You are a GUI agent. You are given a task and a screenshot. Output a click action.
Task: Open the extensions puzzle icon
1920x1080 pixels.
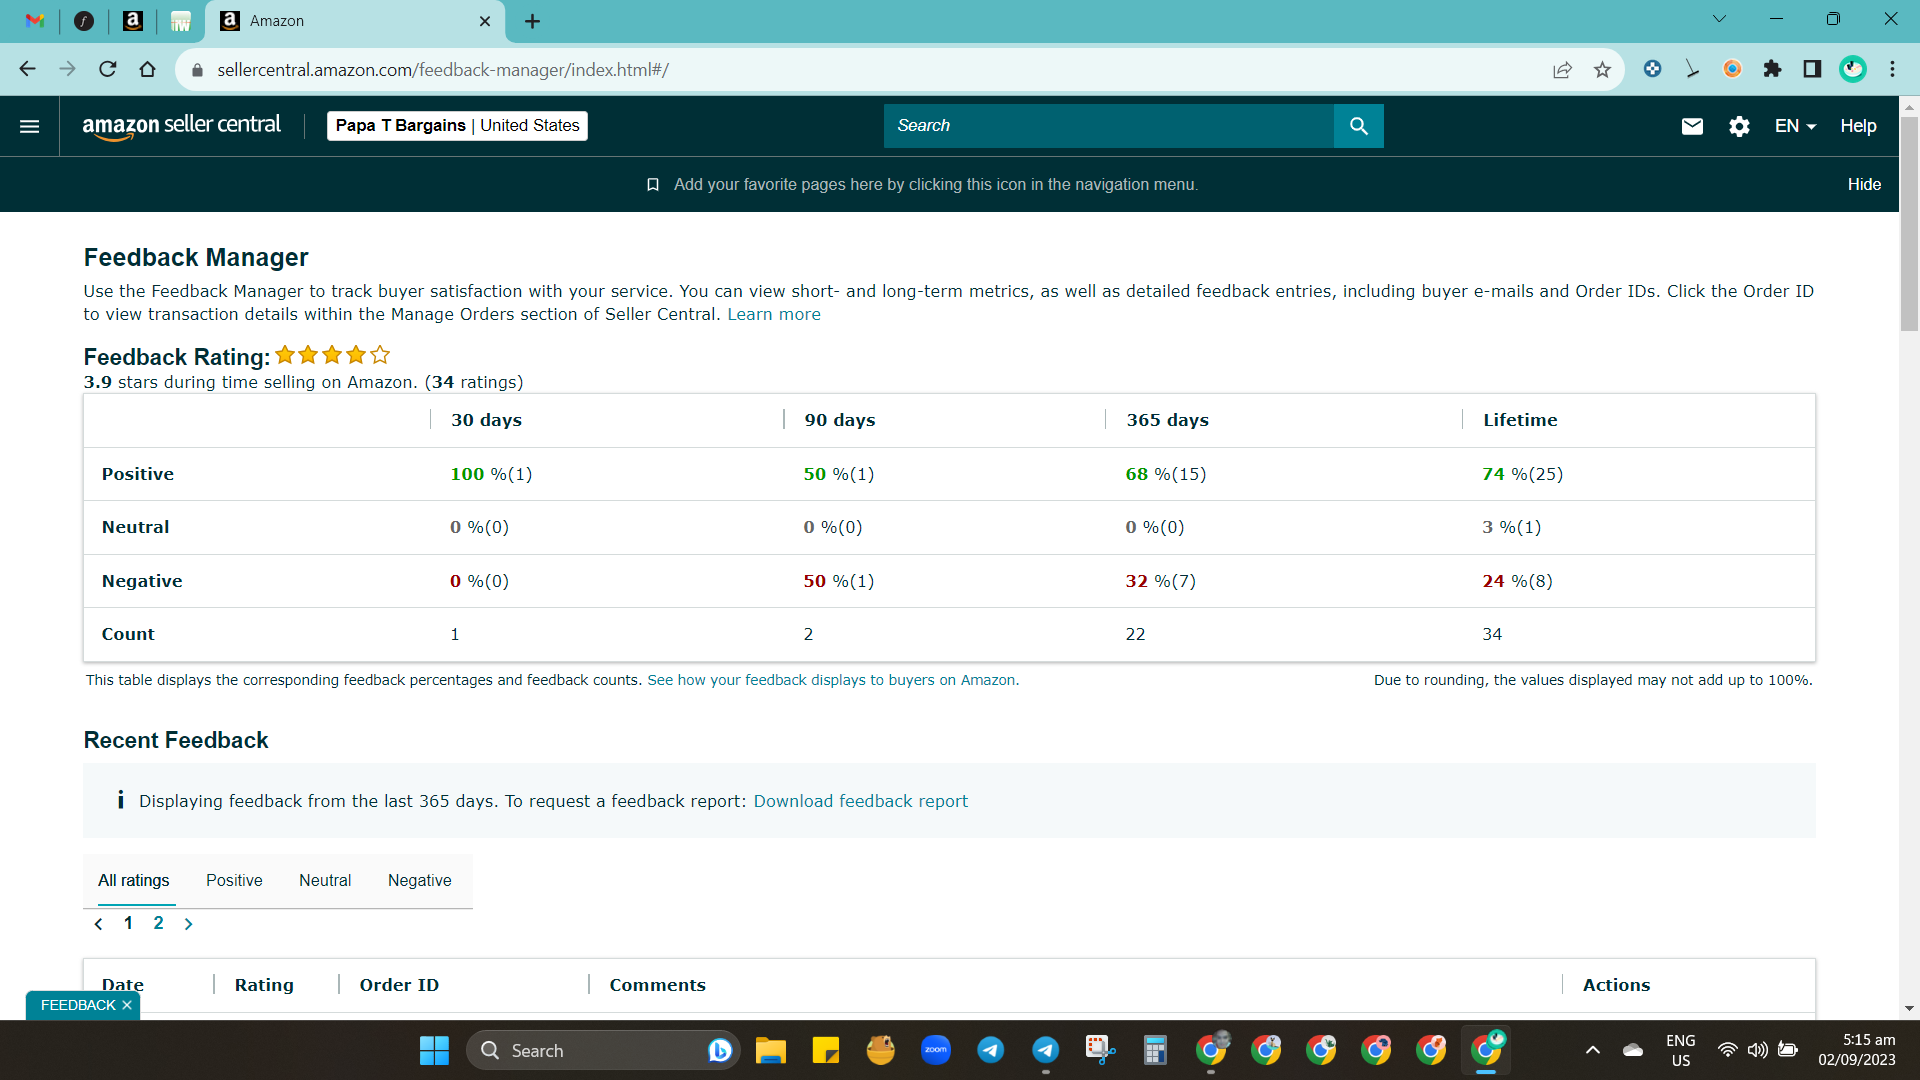coord(1772,69)
